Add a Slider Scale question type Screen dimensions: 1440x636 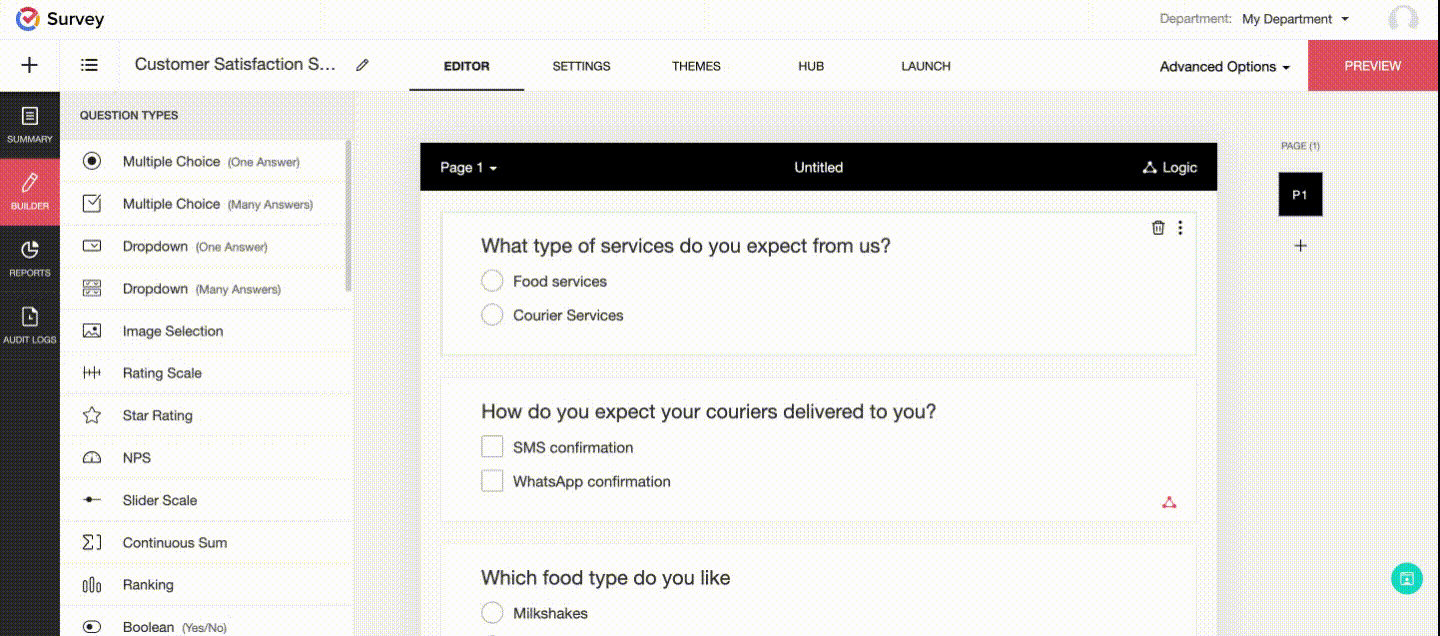(160, 500)
